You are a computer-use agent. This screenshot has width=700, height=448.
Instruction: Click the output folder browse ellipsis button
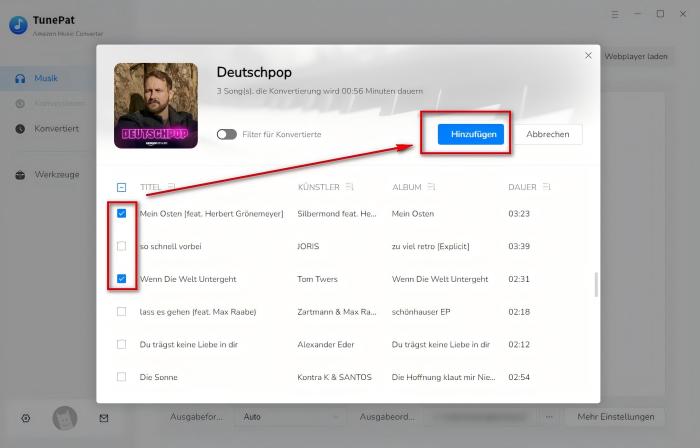(x=549, y=417)
